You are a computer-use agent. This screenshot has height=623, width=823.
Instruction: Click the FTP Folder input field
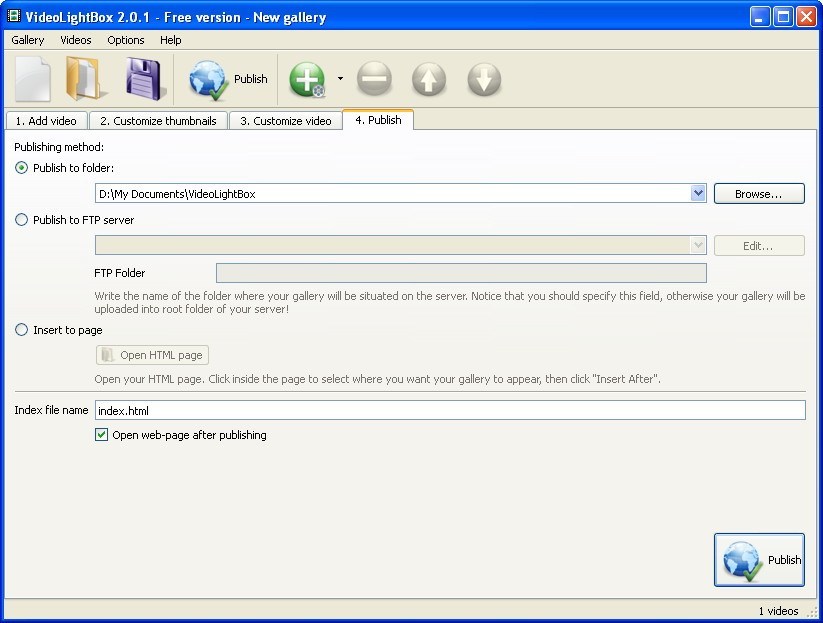tap(461, 273)
